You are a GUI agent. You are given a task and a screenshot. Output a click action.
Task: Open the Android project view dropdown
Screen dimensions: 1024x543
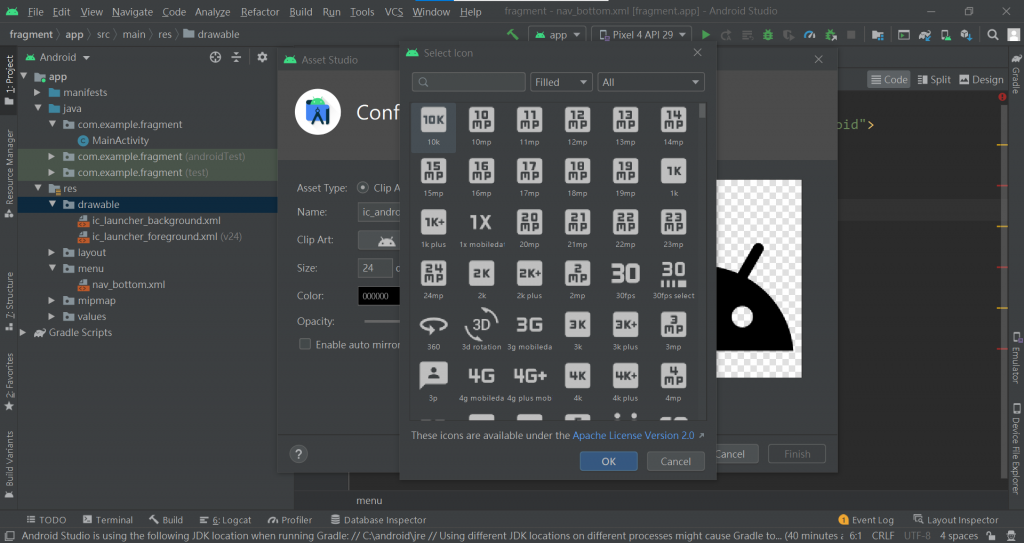point(57,58)
